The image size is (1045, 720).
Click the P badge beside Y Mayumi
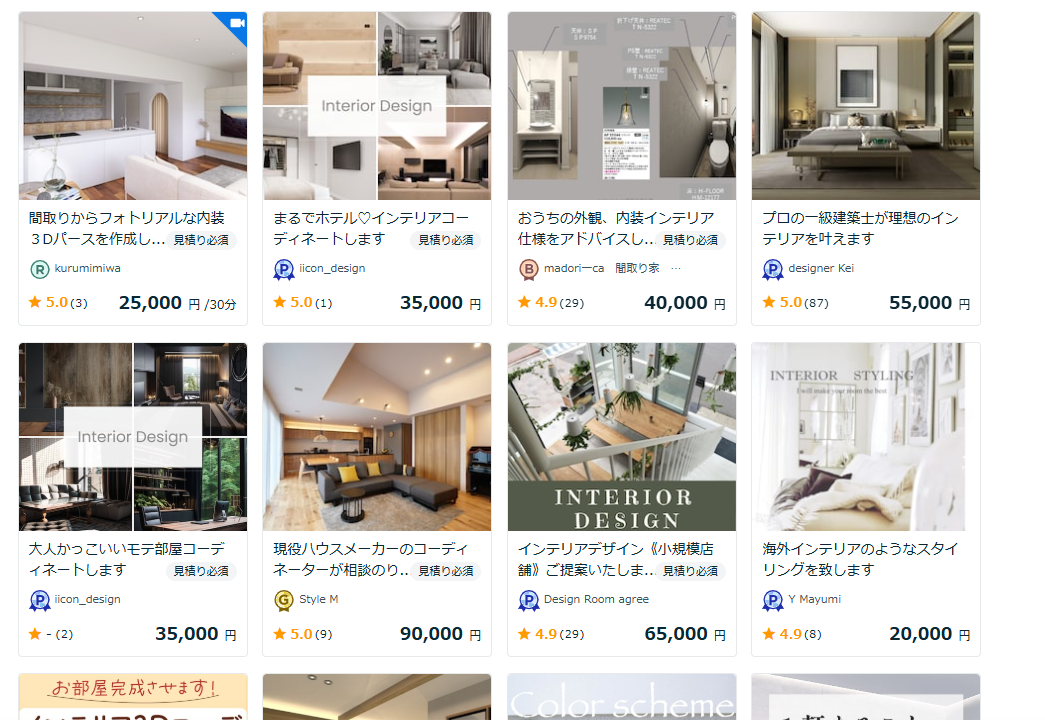coord(772,601)
